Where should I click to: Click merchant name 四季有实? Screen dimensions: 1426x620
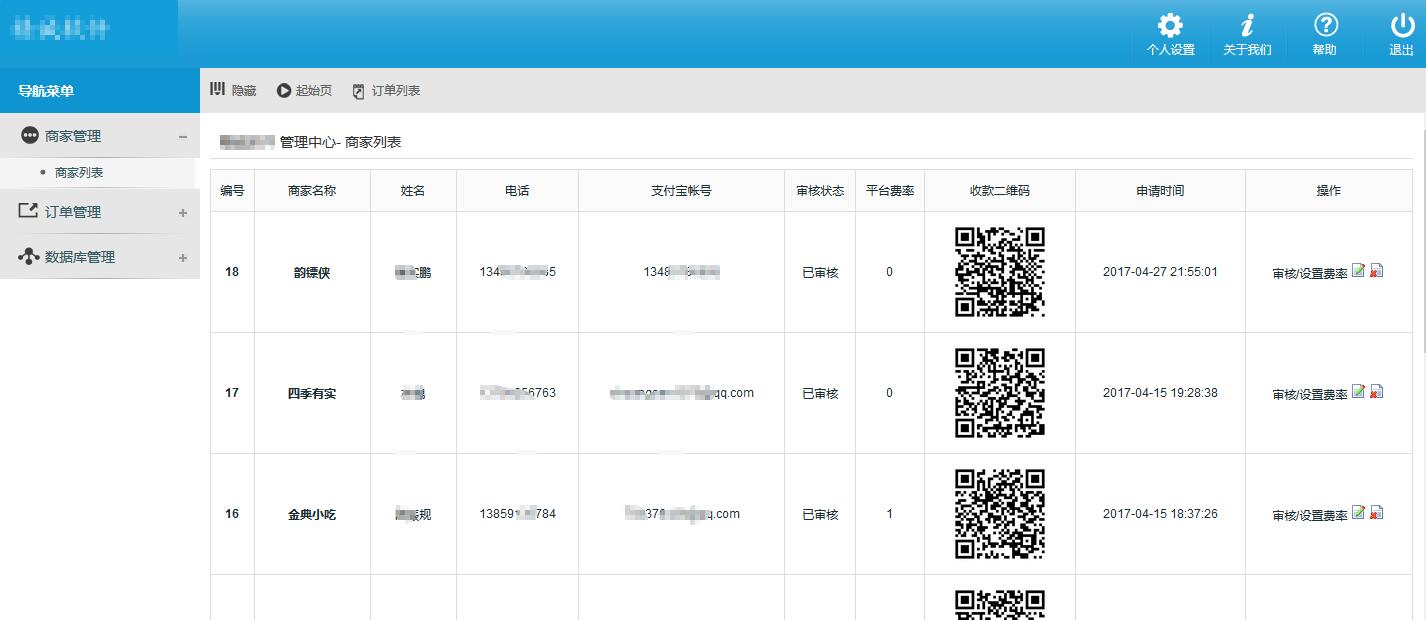pyautogui.click(x=312, y=393)
